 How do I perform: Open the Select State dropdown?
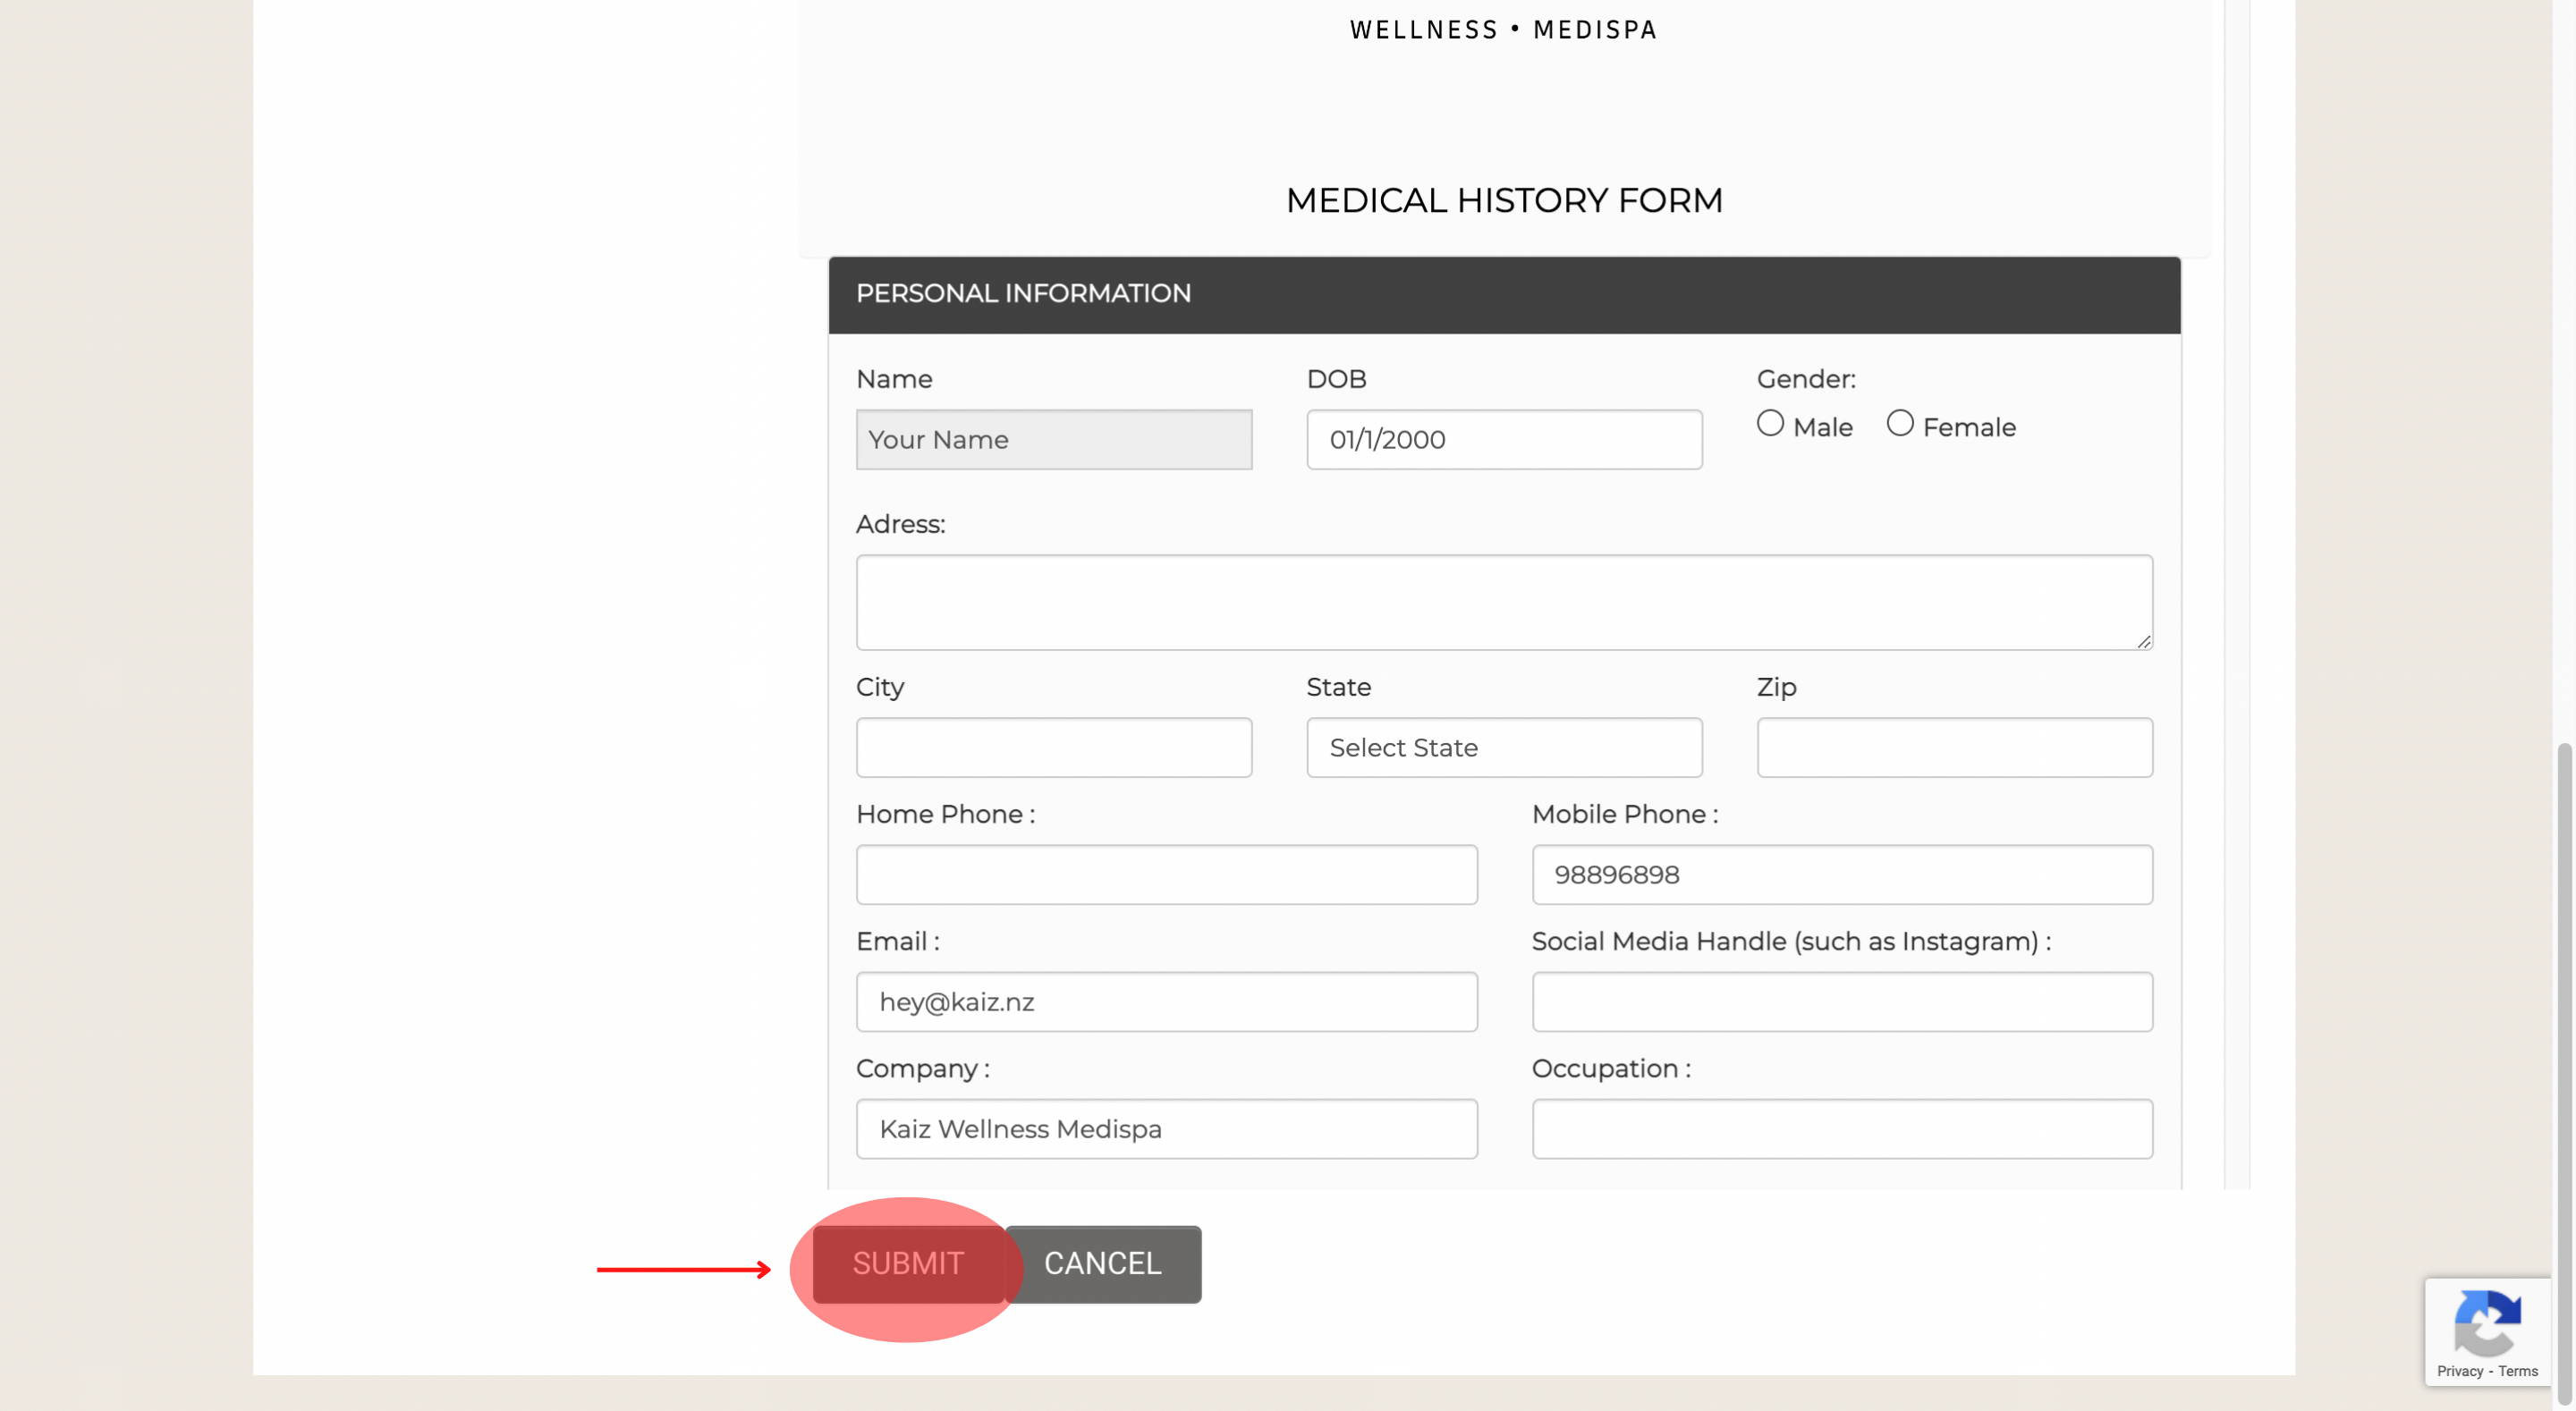point(1504,747)
